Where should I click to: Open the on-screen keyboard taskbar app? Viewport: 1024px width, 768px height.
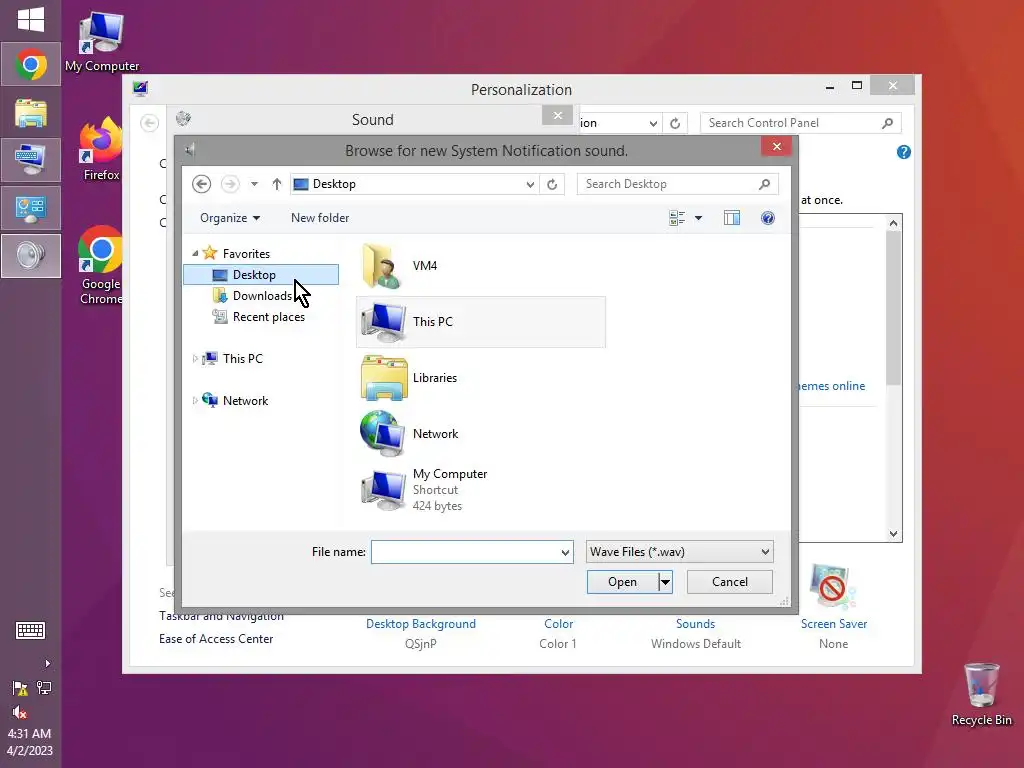click(31, 160)
